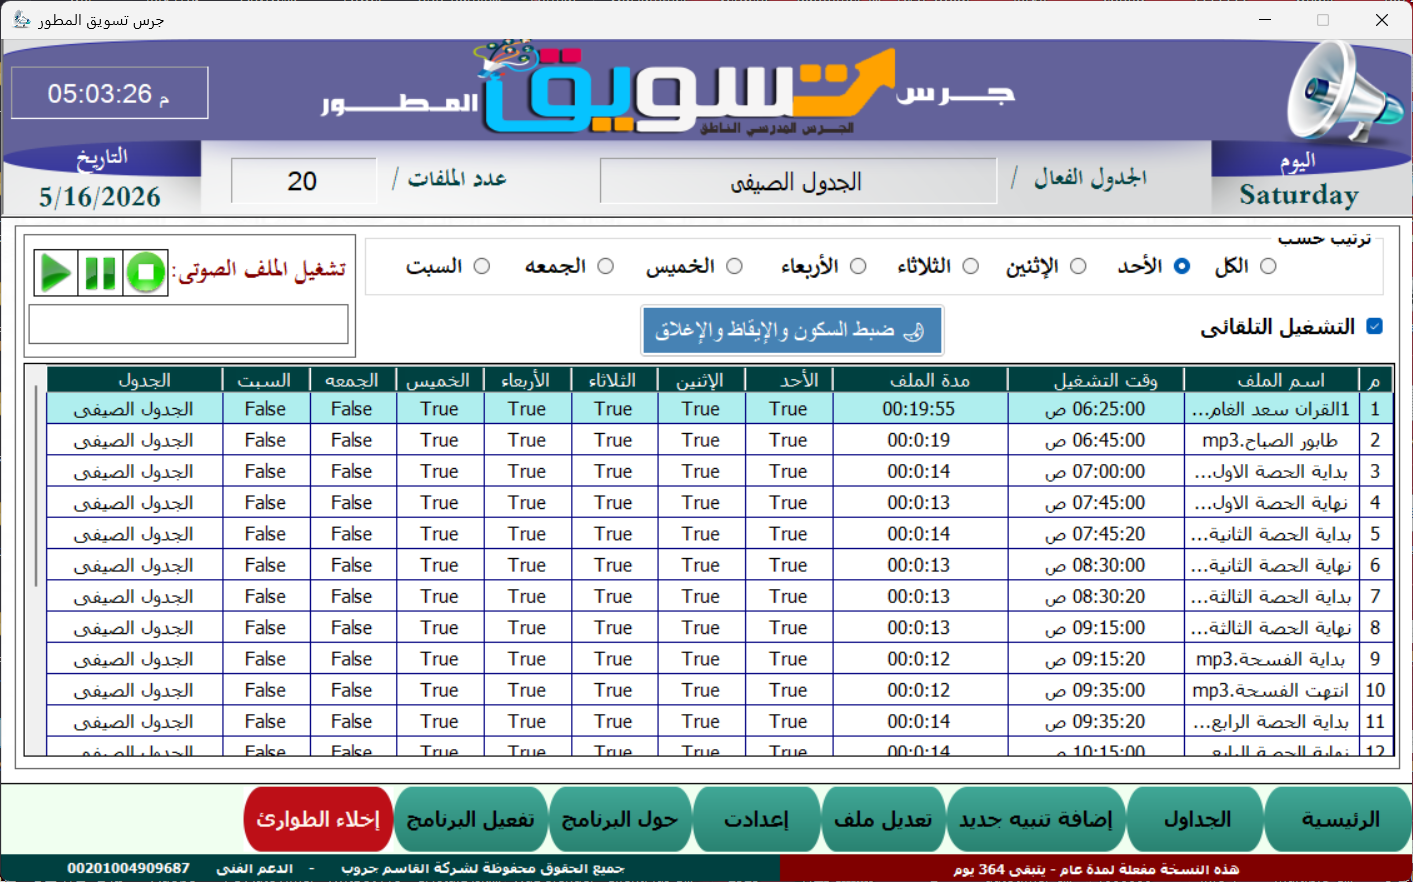This screenshot has height=882, width=1413.
Task: Click the Saturday day label
Action: click(1299, 195)
